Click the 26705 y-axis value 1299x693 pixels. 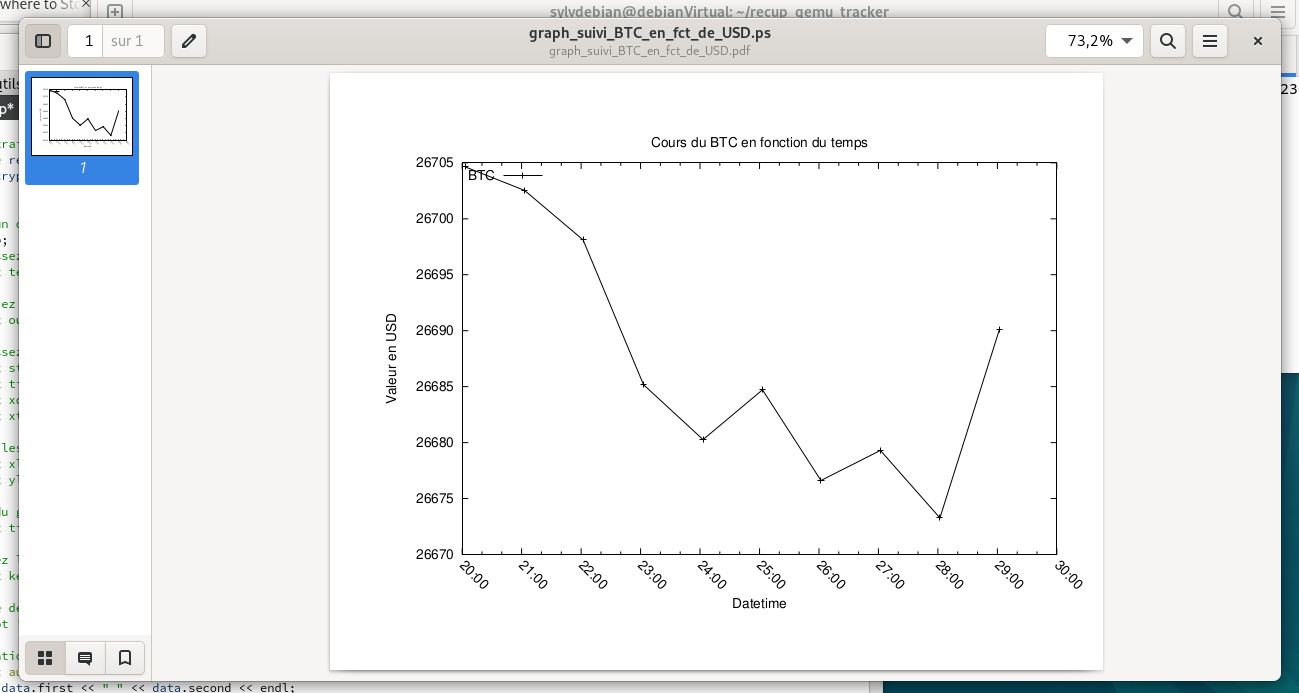pos(434,163)
